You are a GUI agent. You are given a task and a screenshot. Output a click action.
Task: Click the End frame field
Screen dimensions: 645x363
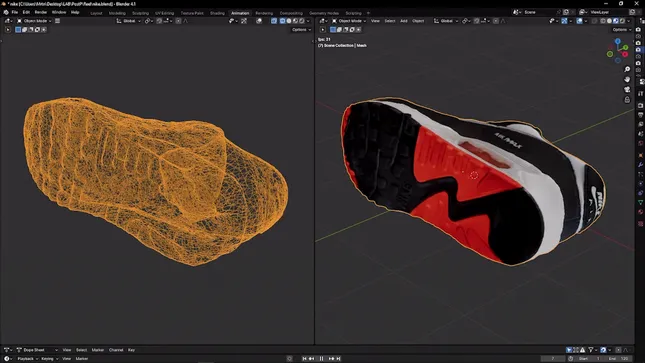(x=618, y=358)
